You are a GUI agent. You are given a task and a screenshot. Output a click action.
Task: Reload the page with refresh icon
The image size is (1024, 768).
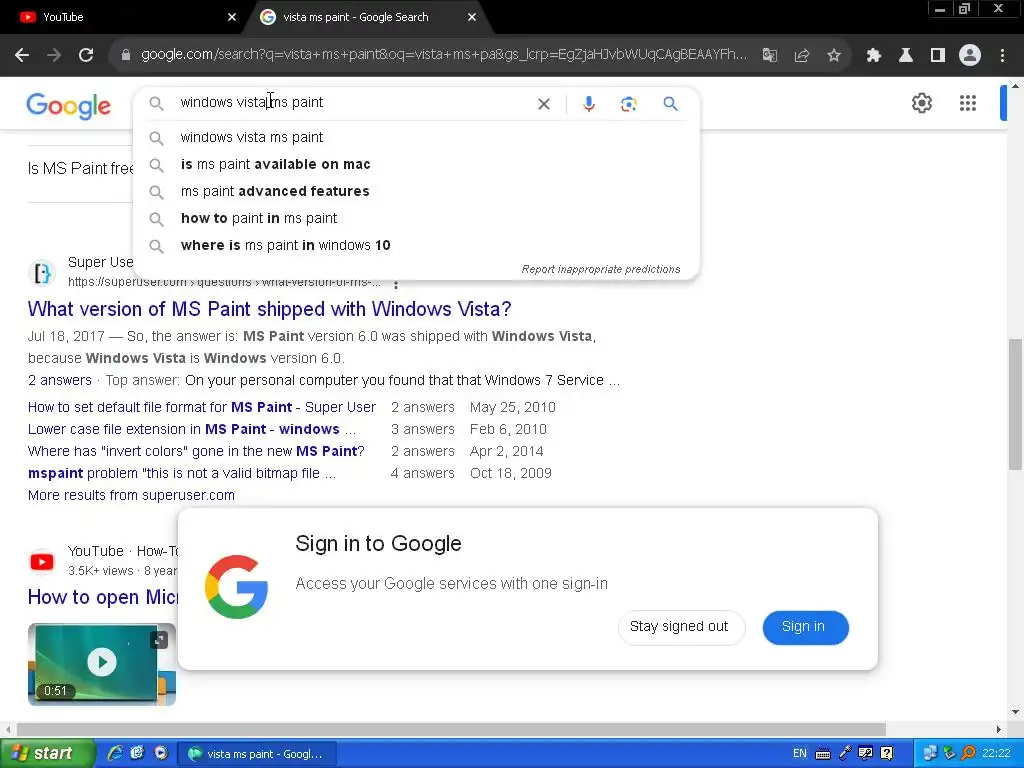pyautogui.click(x=86, y=56)
